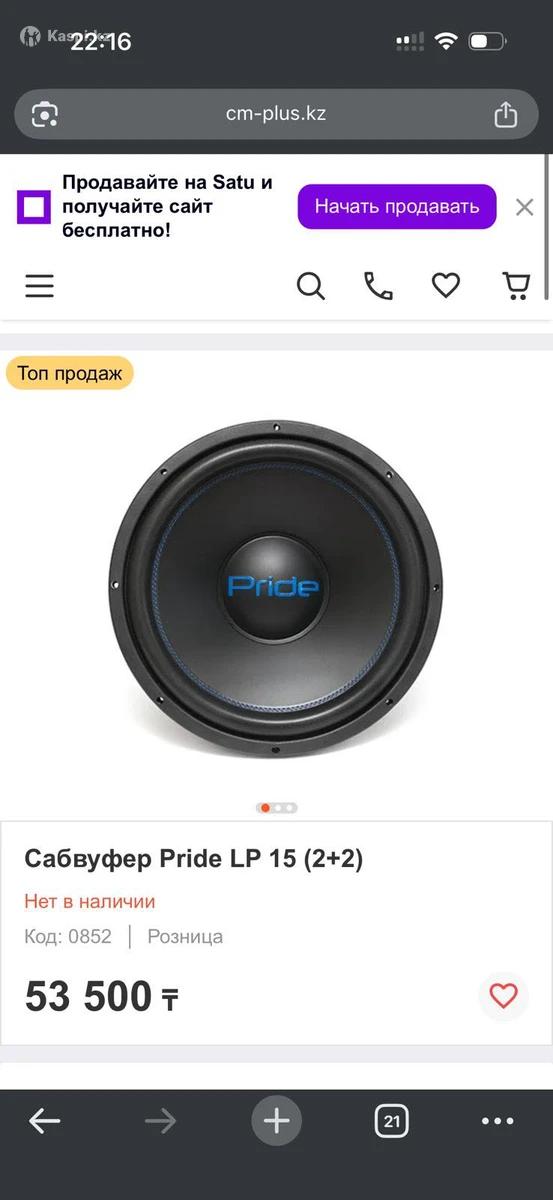Screen dimensions: 553x1200
Task: Close the Satu promo banner
Action: (525, 207)
